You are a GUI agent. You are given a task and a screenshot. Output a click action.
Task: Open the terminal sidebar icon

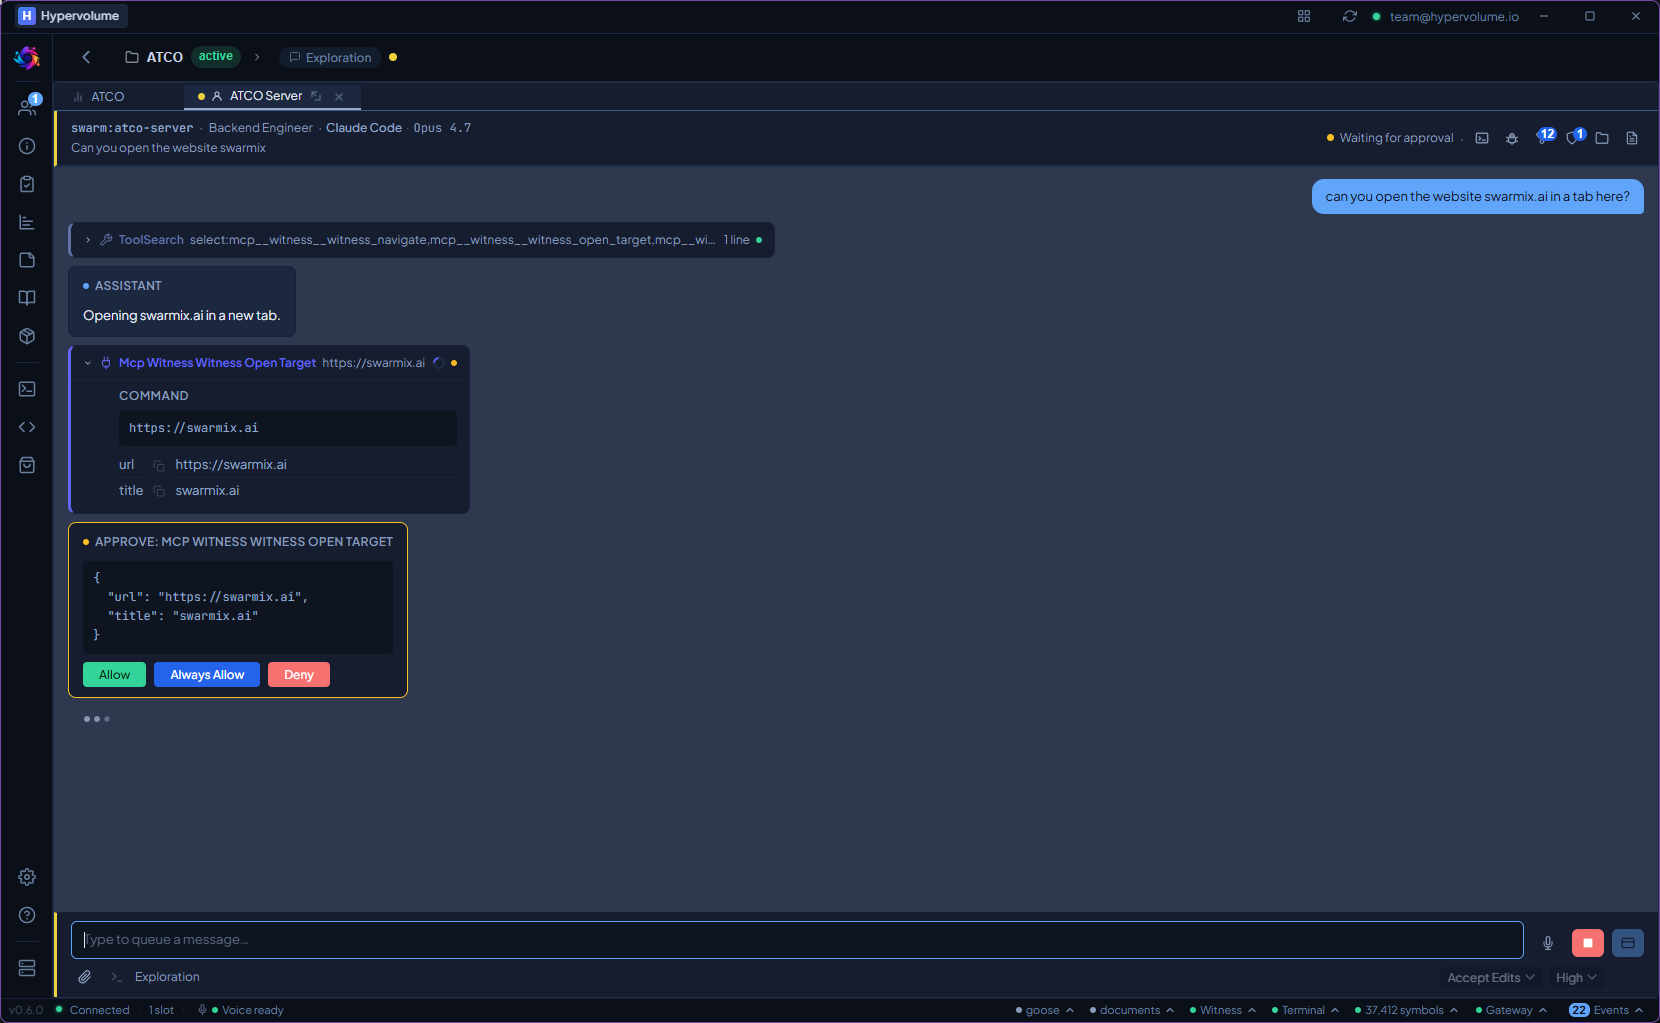tap(27, 389)
